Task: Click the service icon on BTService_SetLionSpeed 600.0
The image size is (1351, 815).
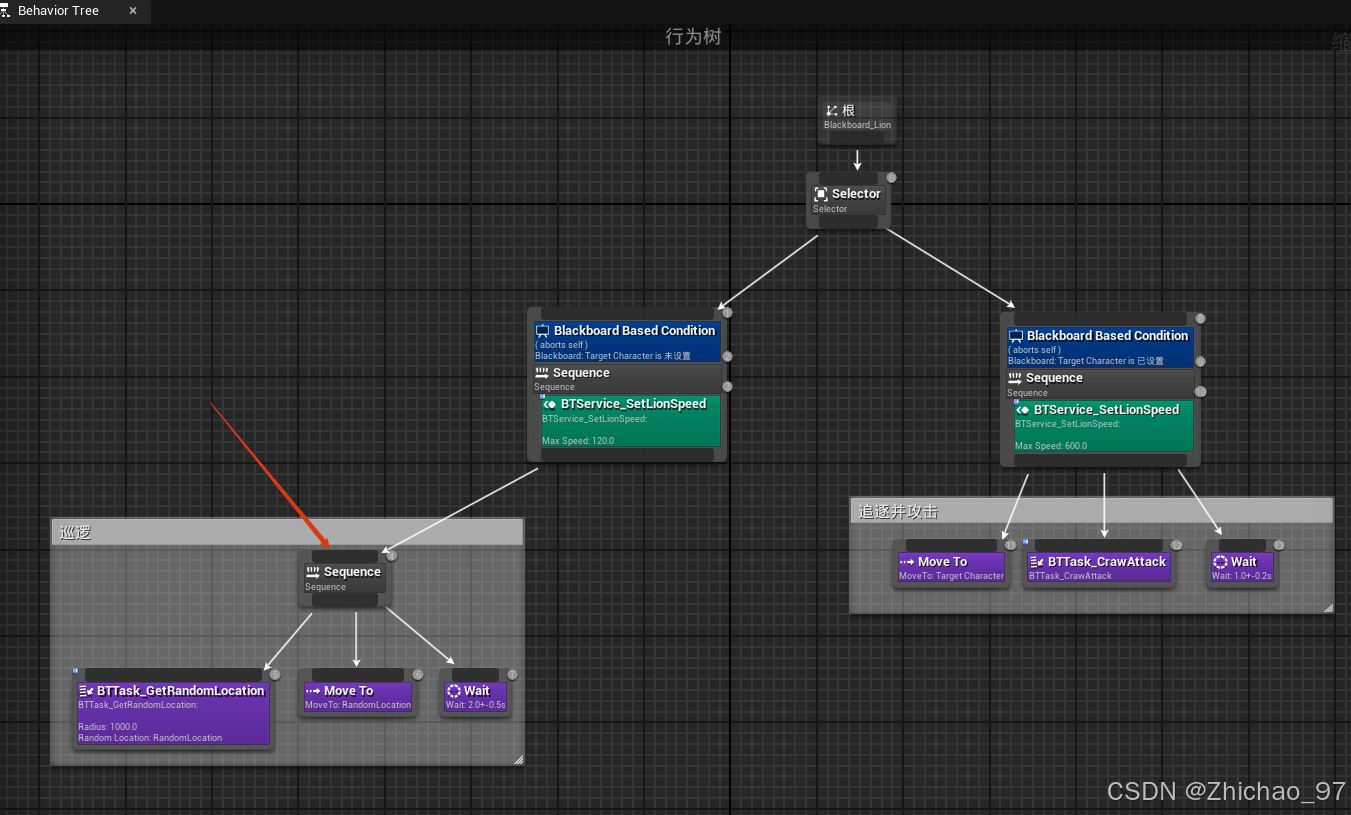Action: pos(1023,410)
